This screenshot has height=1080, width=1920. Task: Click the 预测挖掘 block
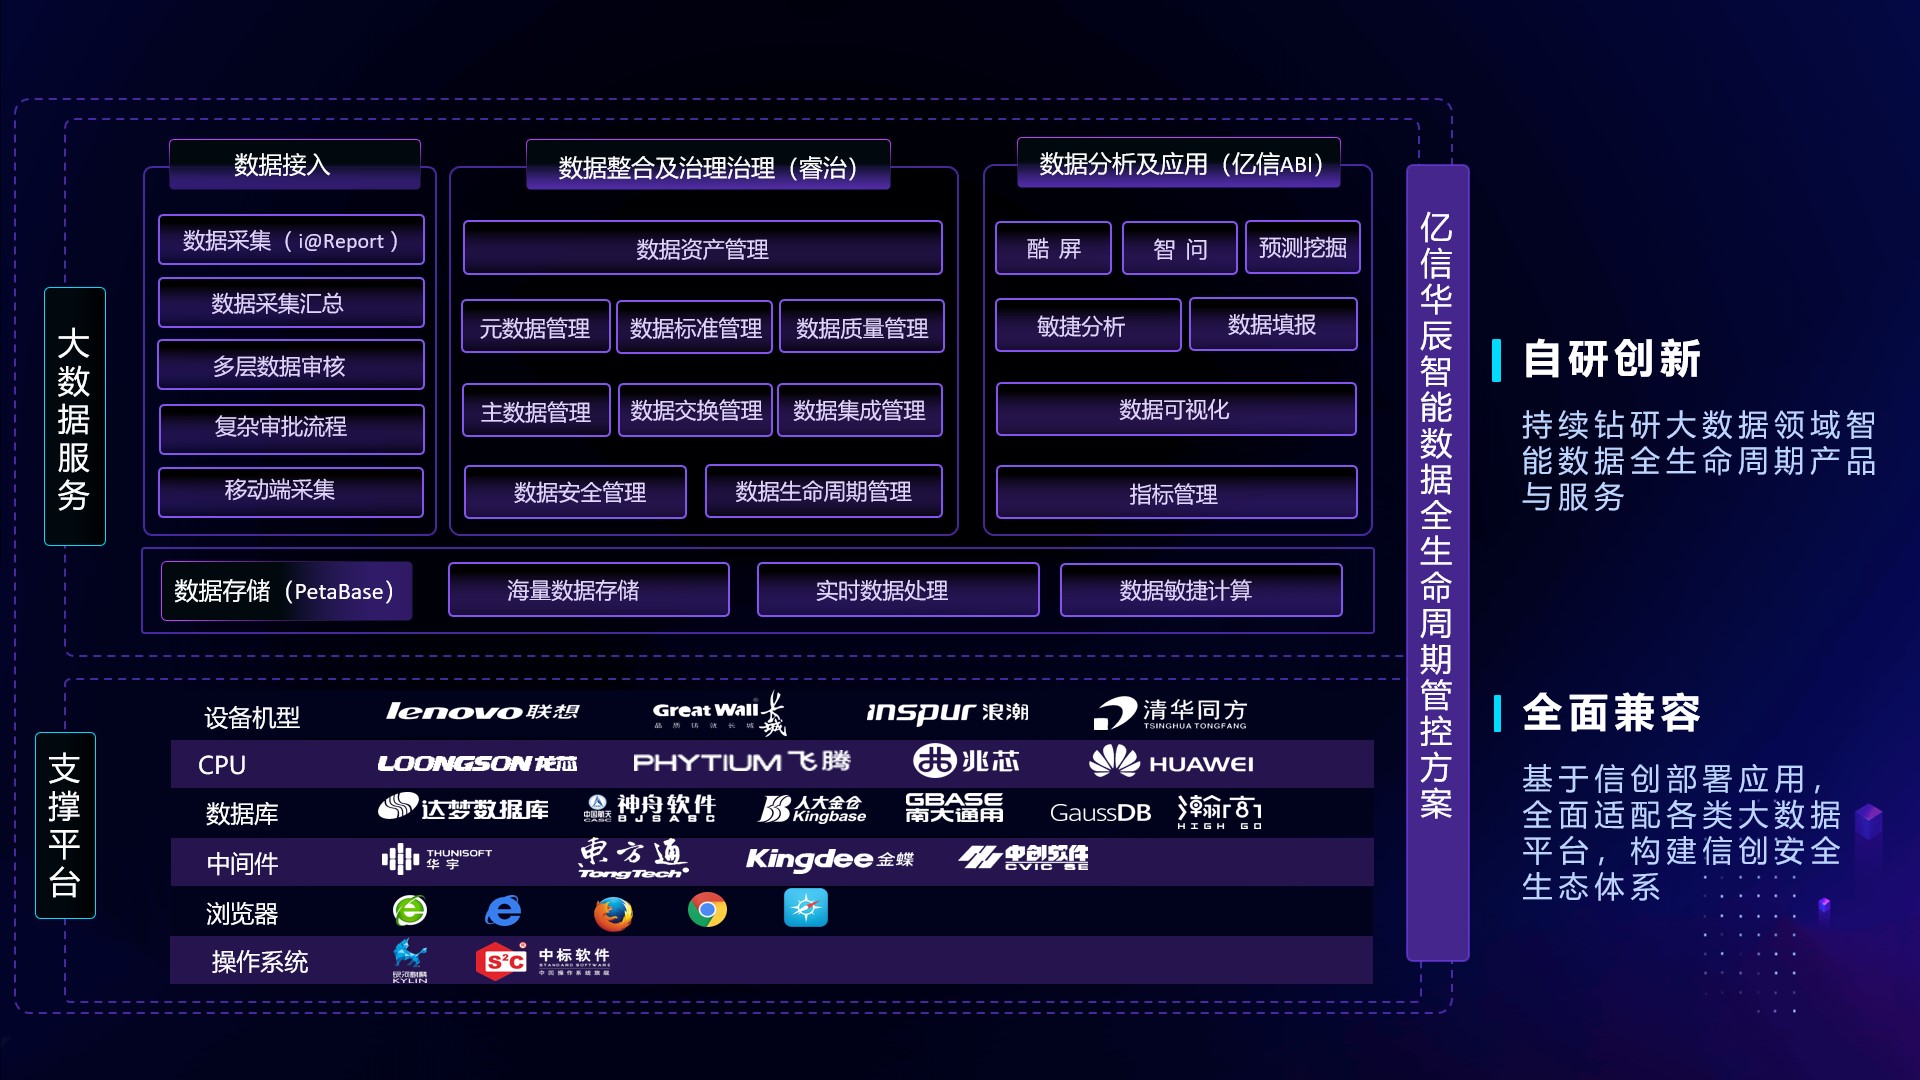pos(1302,248)
